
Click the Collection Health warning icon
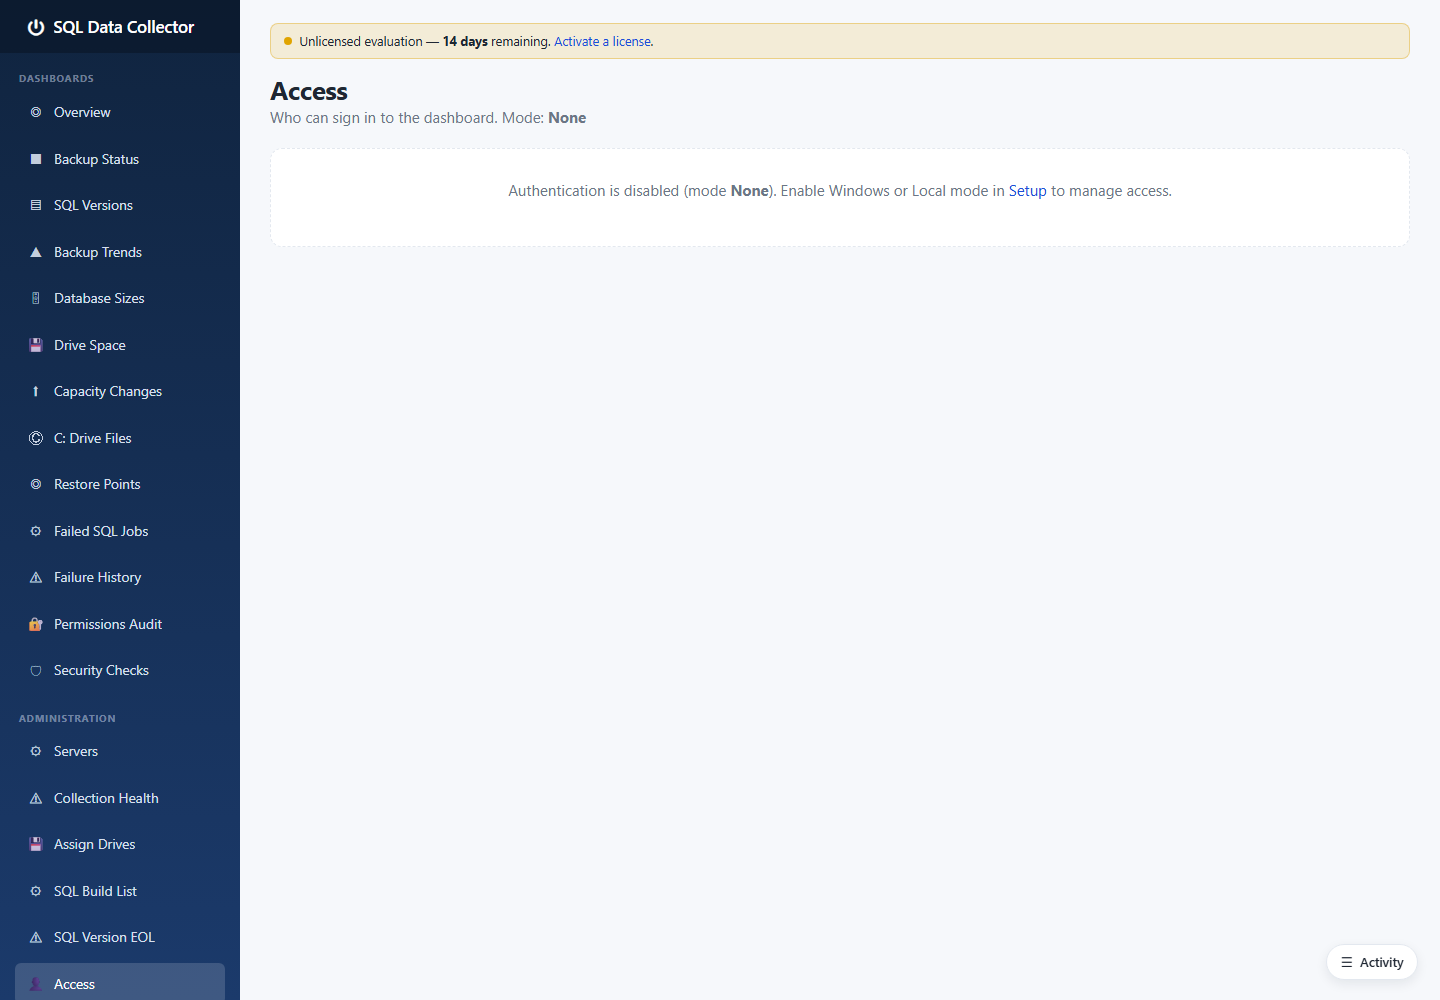click(x=36, y=798)
